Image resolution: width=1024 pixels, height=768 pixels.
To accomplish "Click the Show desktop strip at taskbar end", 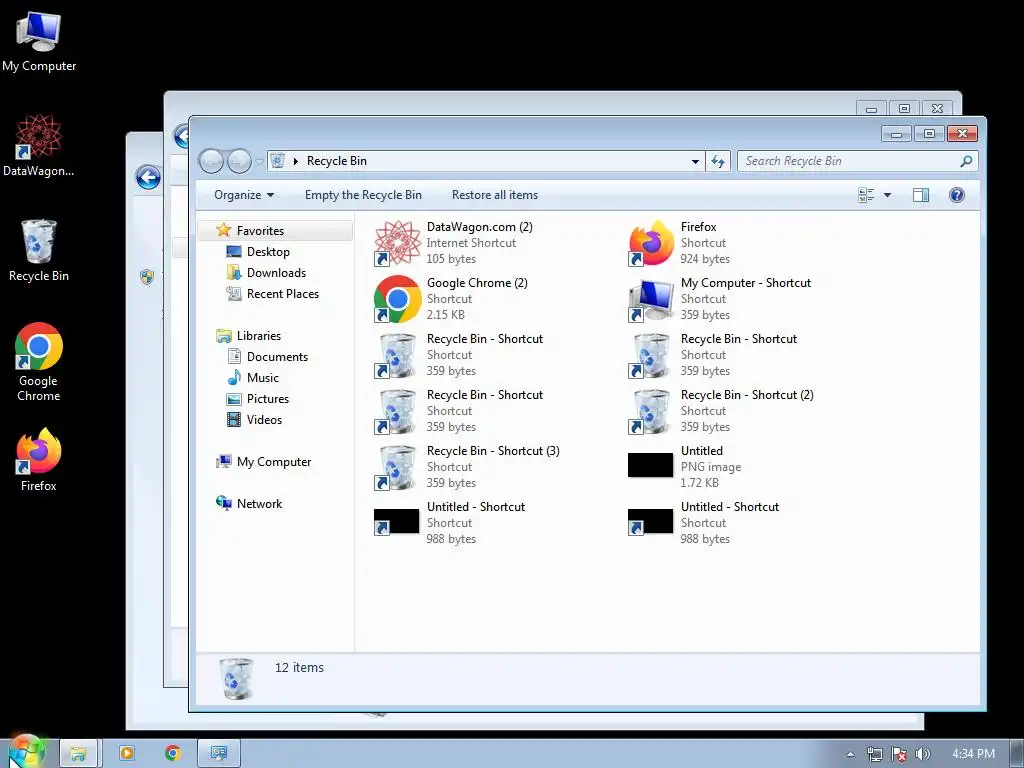I will [x=1017, y=754].
